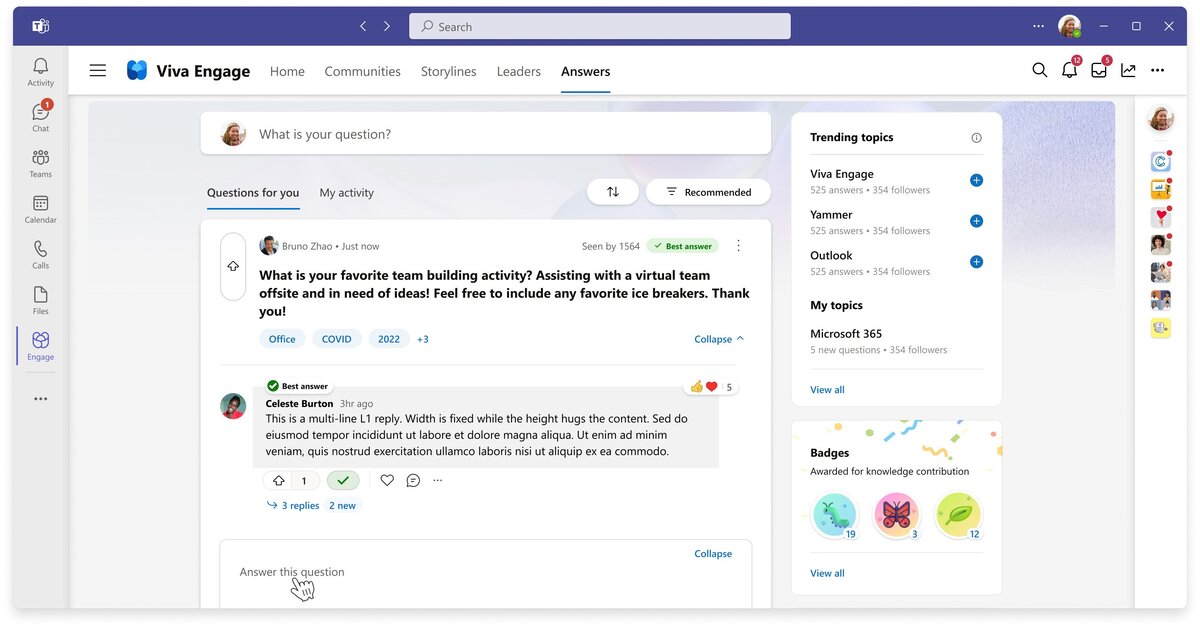The image size is (1200, 628).
Task: Click the Teams search box
Action: pos(600,26)
